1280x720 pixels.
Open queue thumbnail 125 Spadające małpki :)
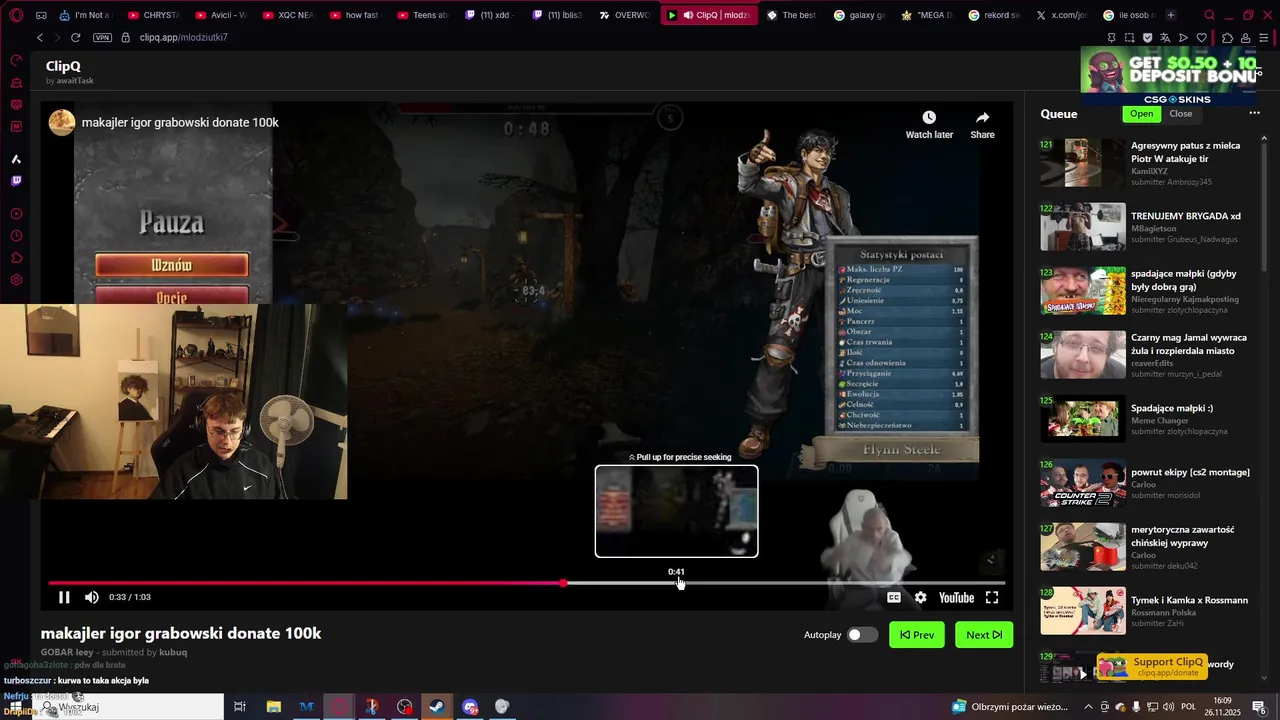point(1083,419)
